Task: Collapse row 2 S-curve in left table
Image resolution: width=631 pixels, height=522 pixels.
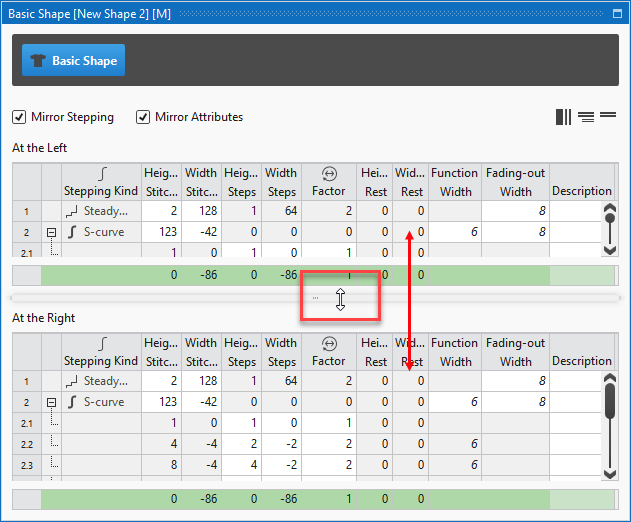Action: coord(50,232)
